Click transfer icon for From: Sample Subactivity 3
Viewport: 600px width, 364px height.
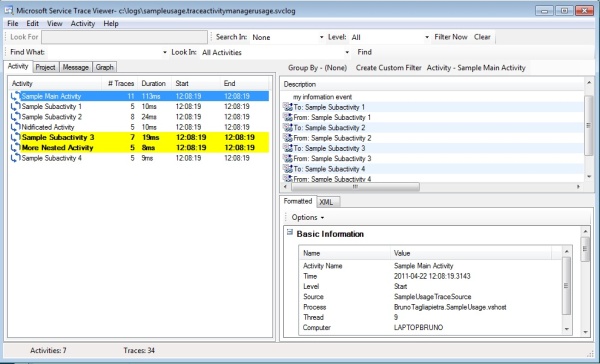(x=287, y=158)
